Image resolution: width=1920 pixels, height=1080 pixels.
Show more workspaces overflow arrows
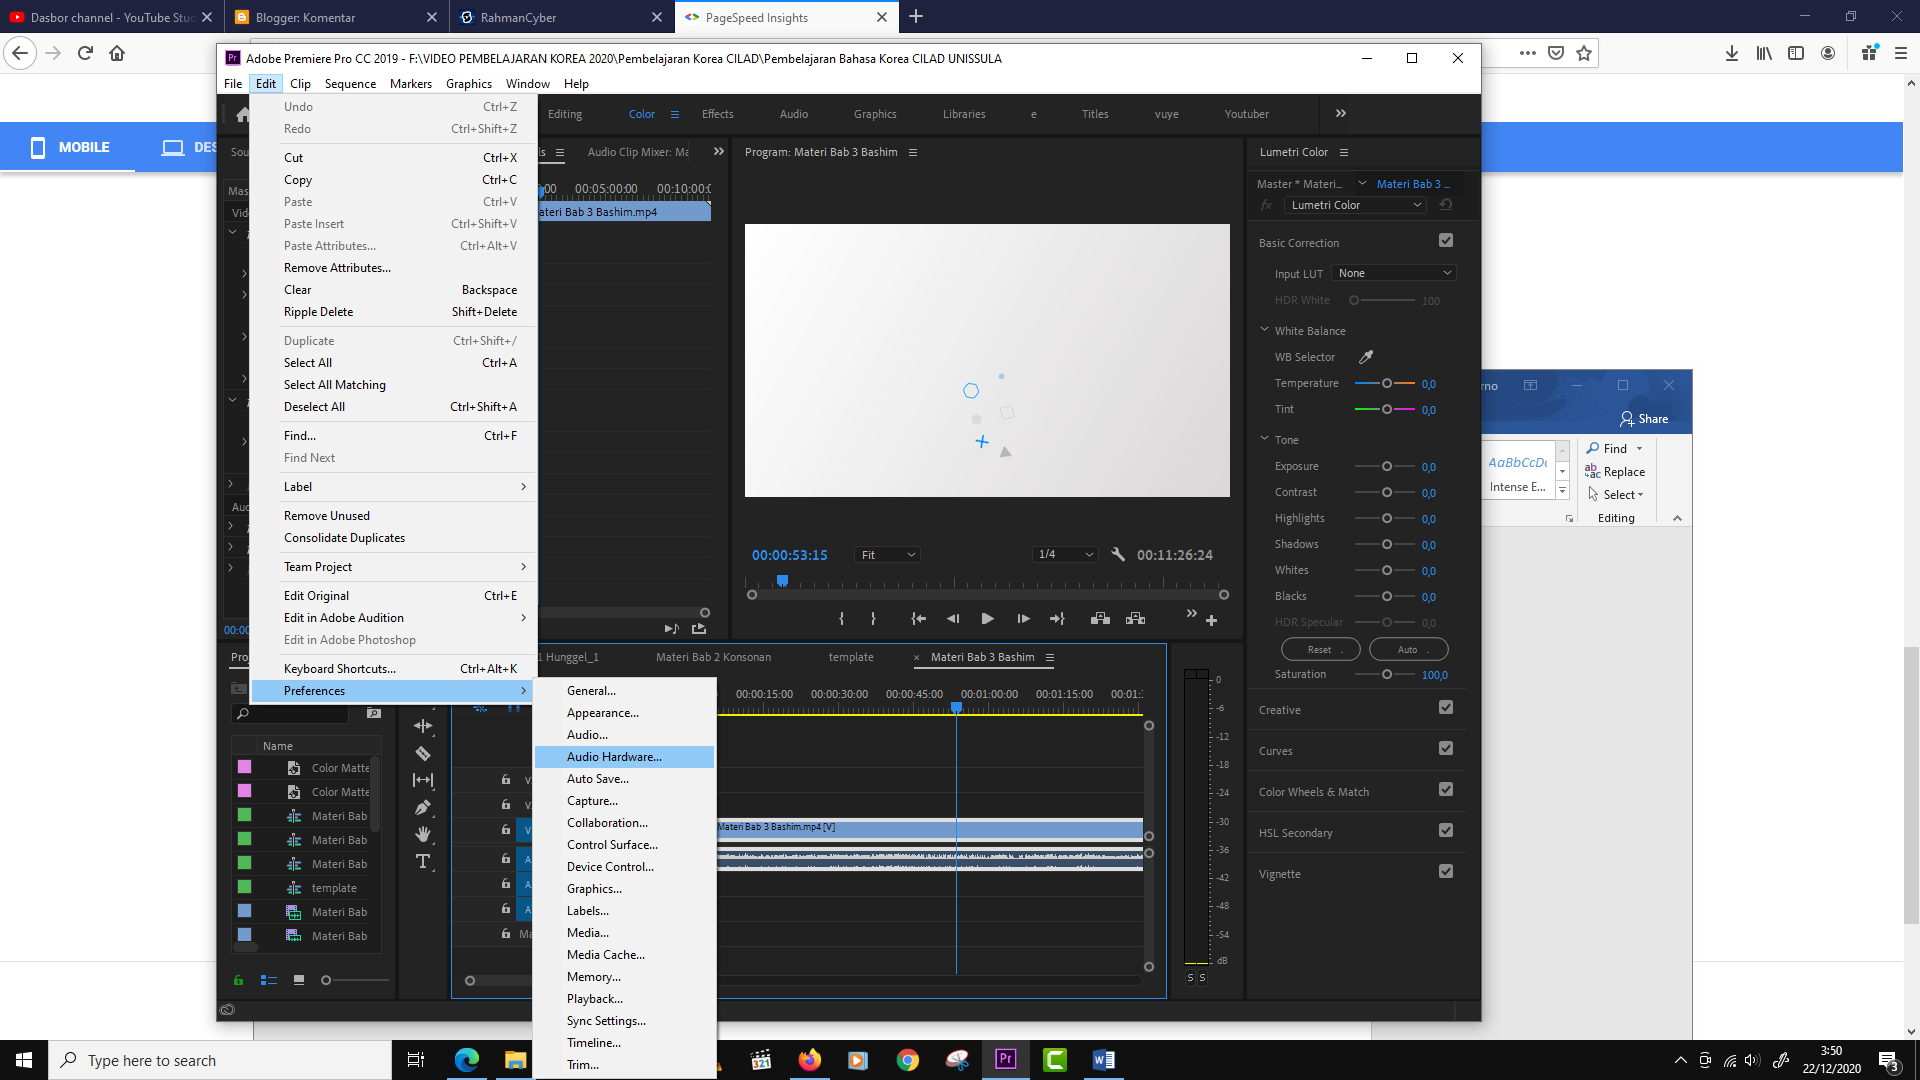[1341, 114]
